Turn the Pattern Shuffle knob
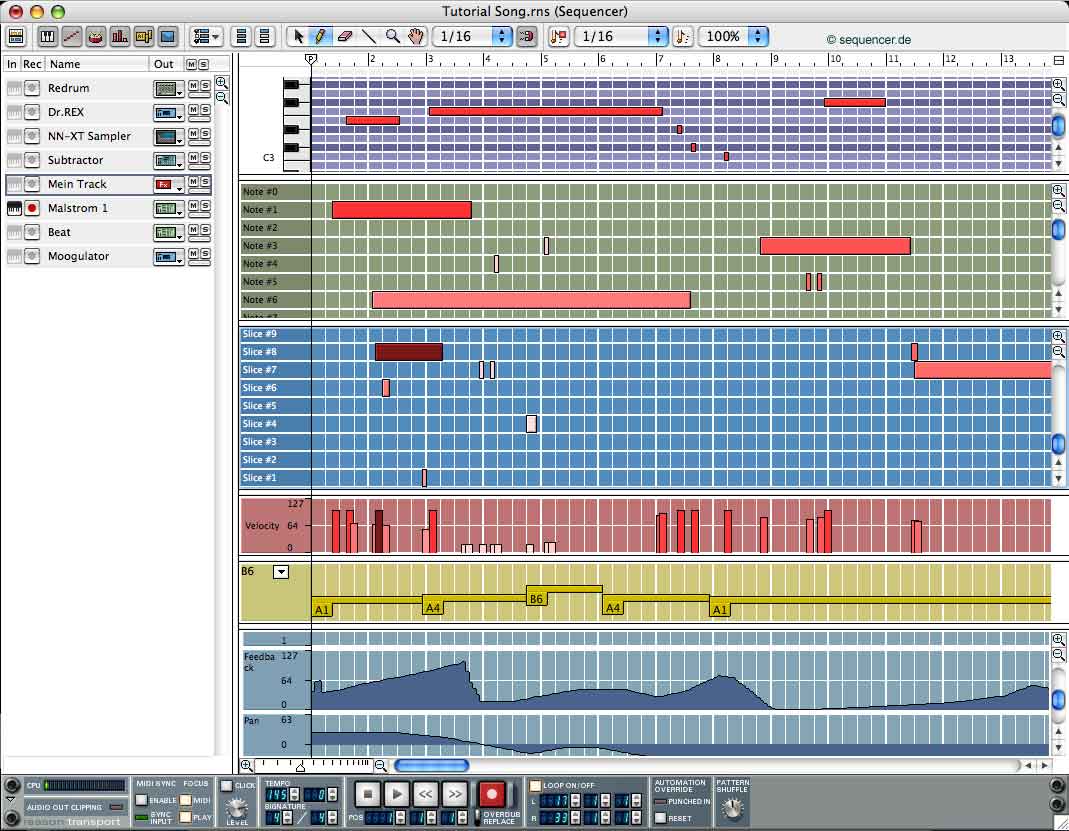This screenshot has height=831, width=1069. [x=733, y=810]
